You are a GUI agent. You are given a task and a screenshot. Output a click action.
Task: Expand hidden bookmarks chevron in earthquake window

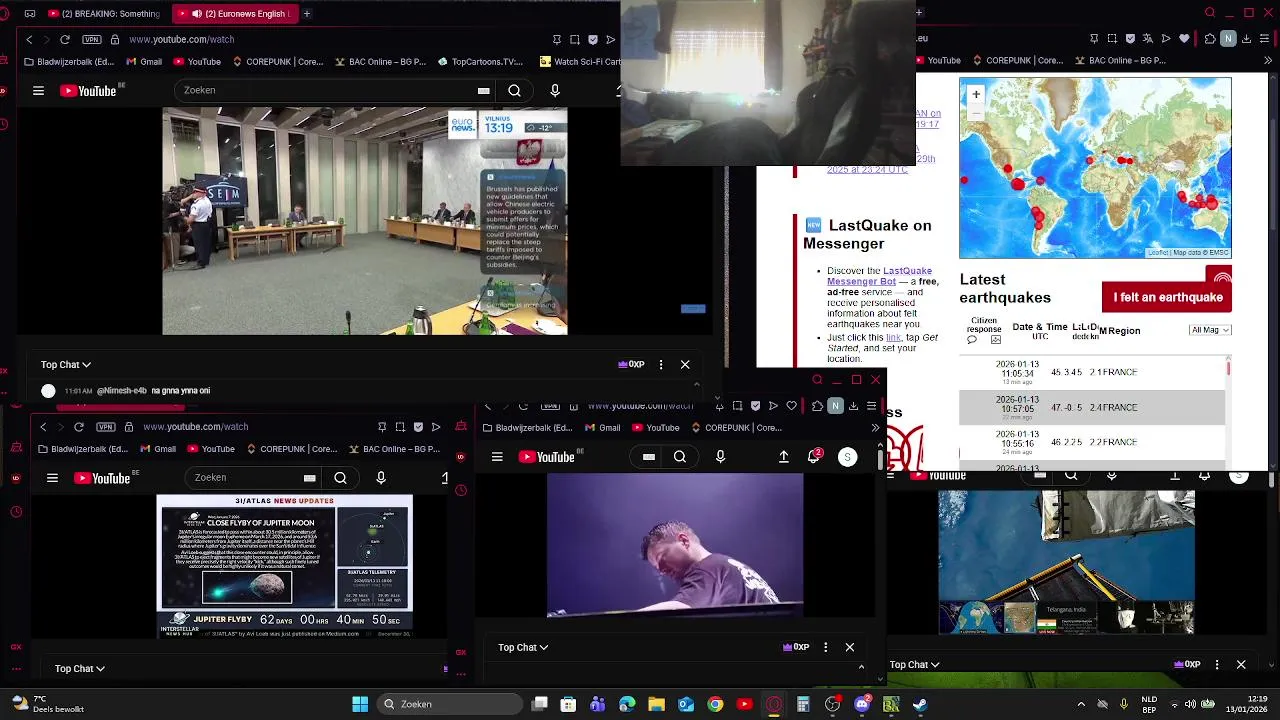pos(1267,61)
